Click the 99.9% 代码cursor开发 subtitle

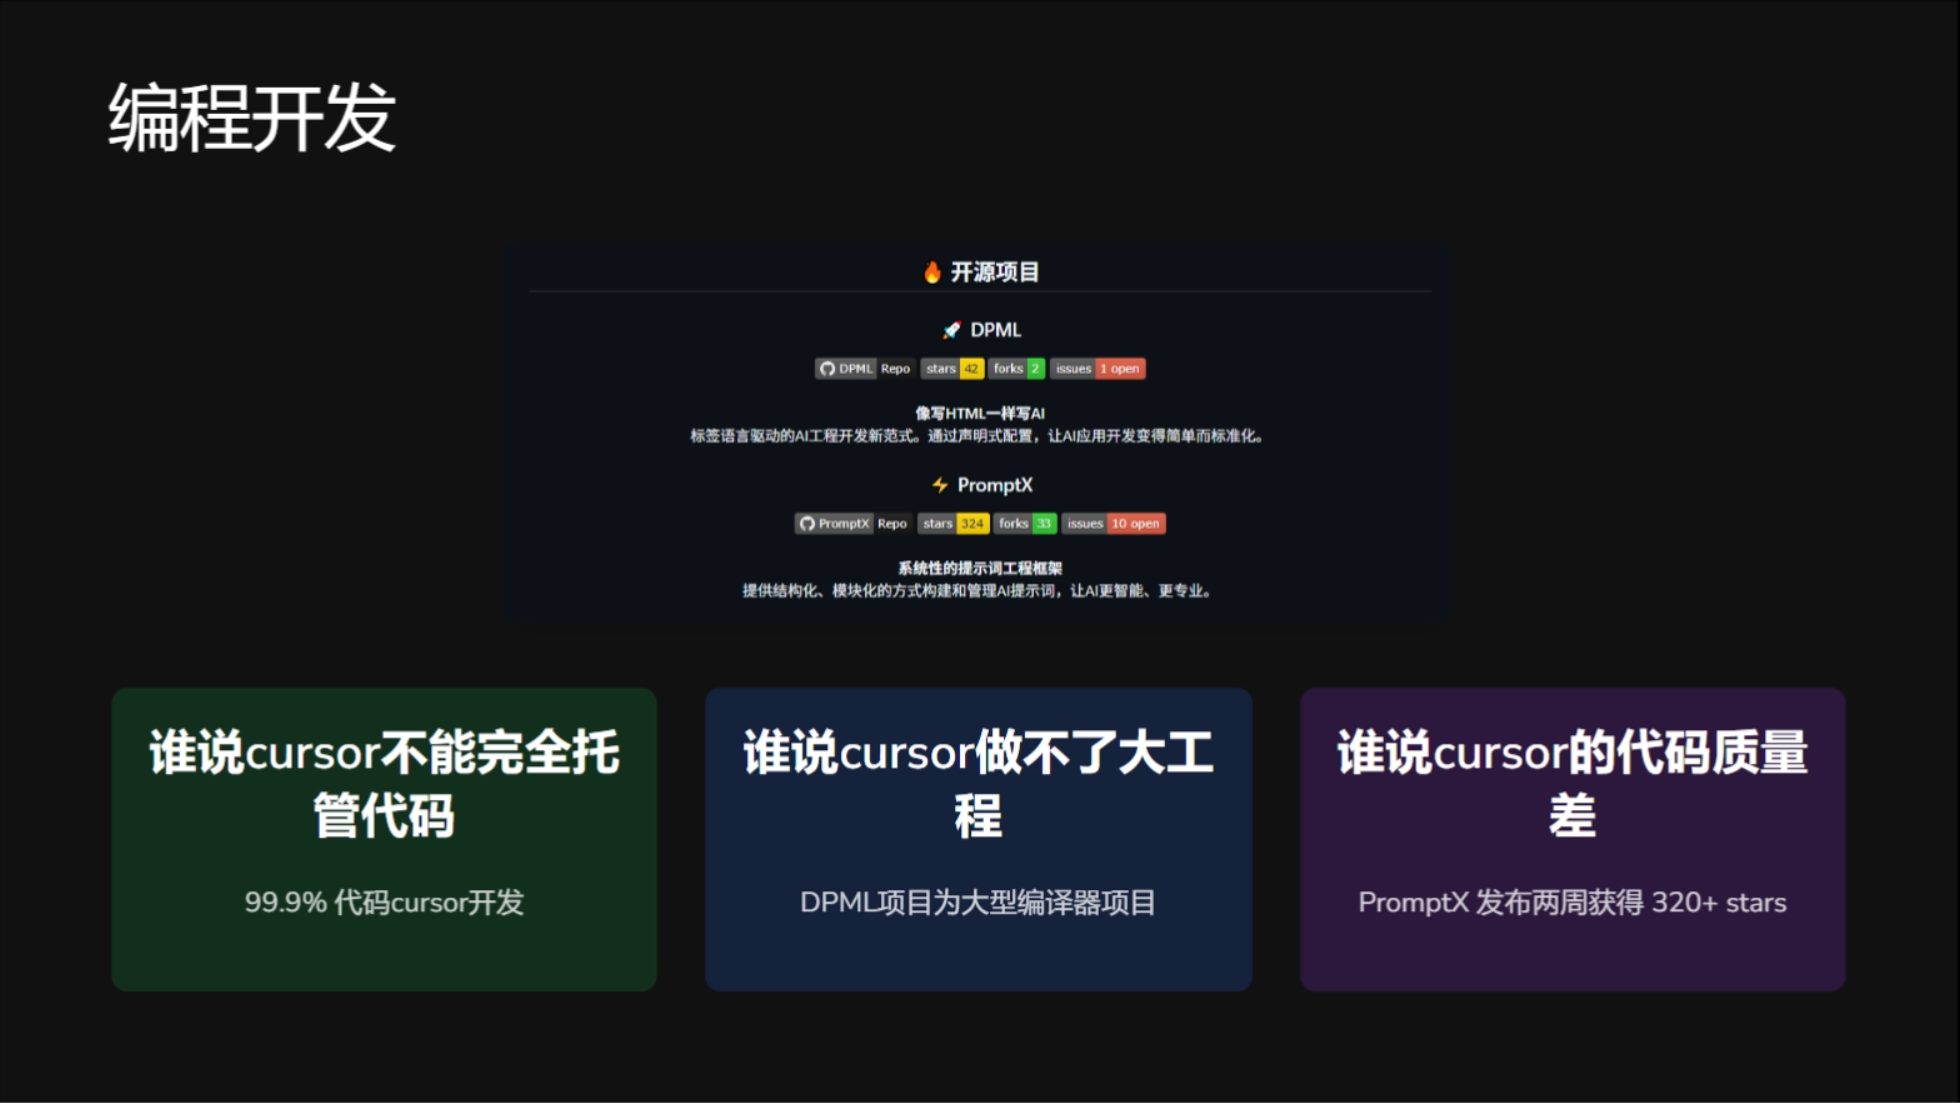point(384,903)
